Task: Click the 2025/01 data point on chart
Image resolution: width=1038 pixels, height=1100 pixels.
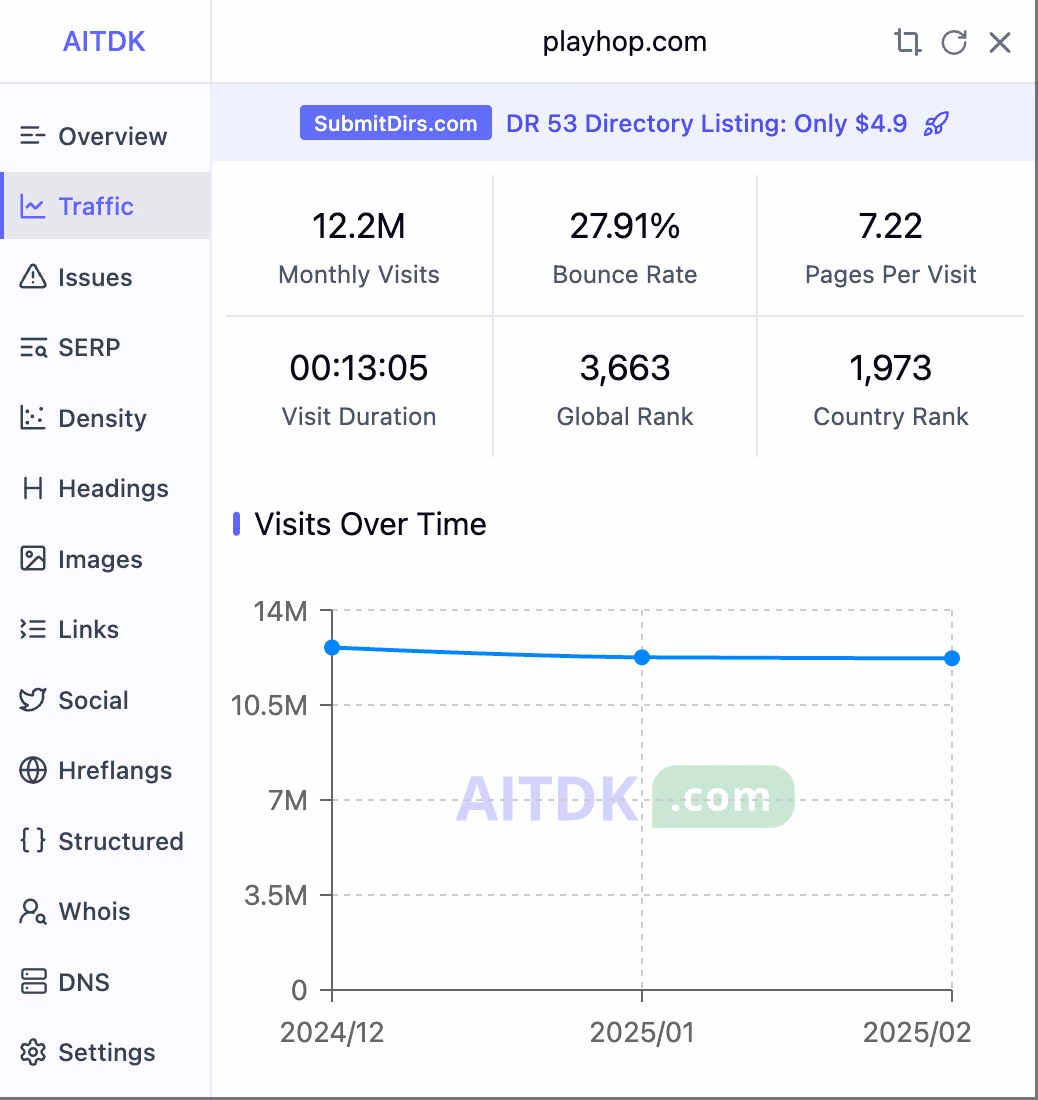Action: 642,657
